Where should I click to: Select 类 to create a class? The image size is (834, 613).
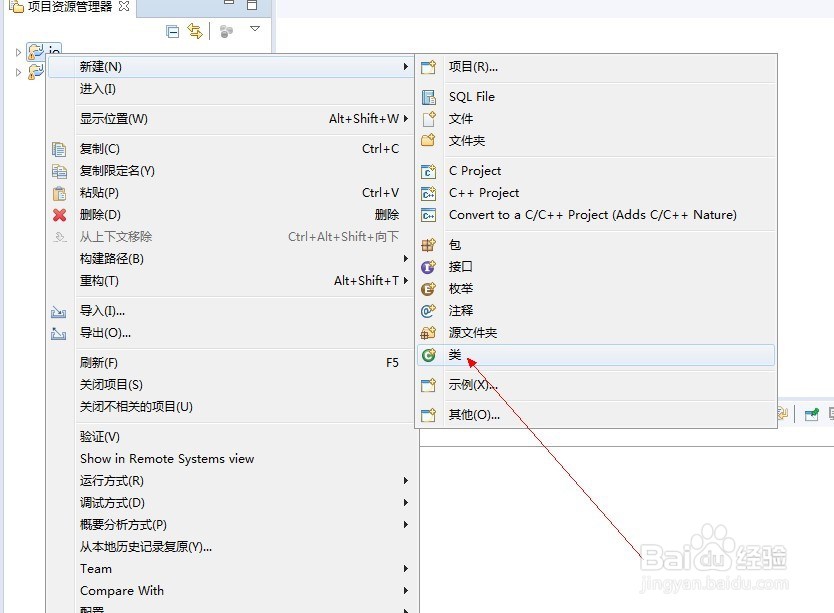click(x=595, y=355)
